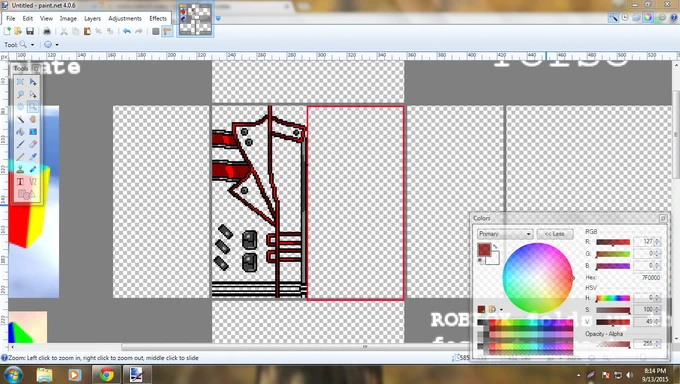The image size is (680, 384).
Task: Save the image with the floppy disk icon
Action: [x=30, y=31]
